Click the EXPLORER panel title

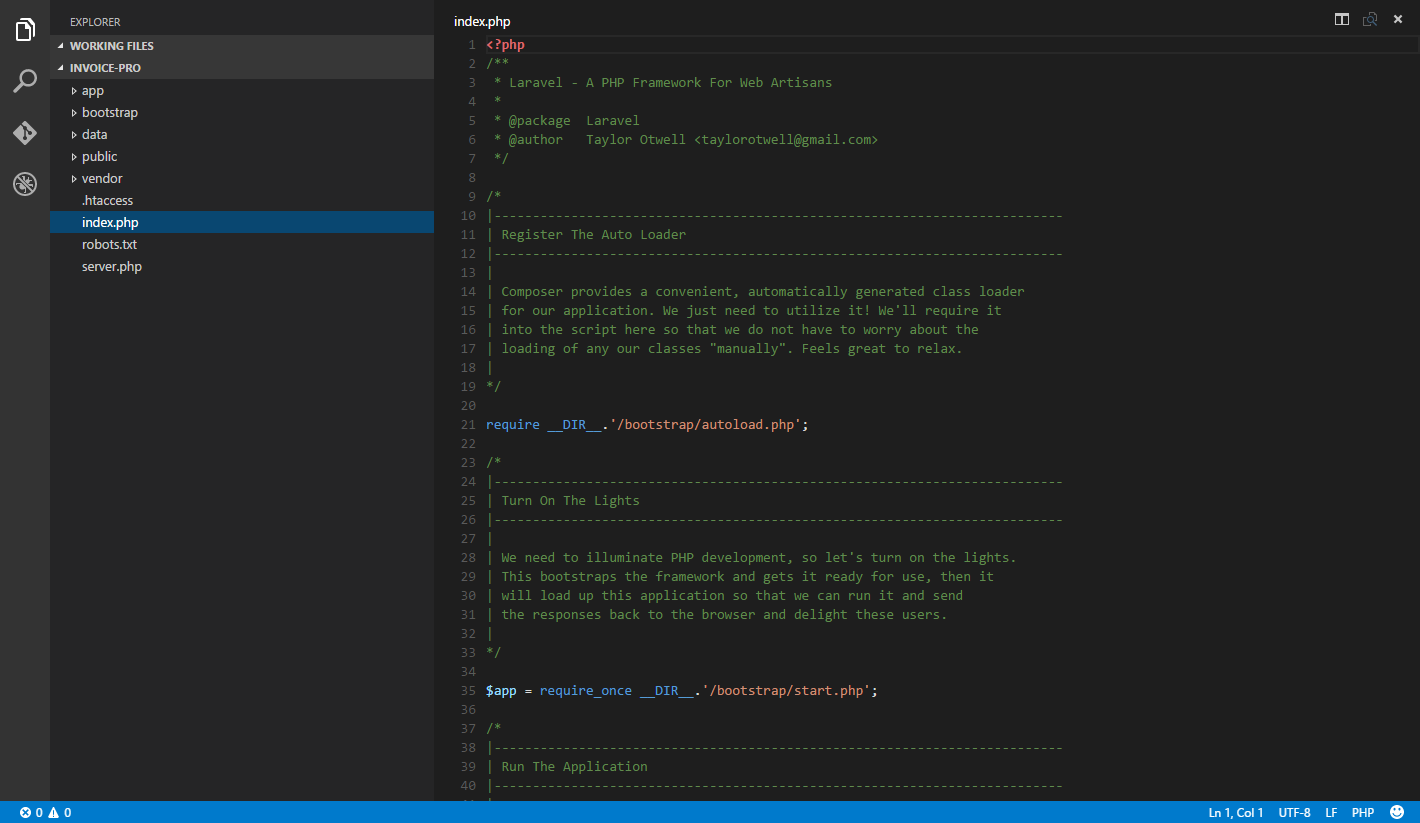coord(95,22)
